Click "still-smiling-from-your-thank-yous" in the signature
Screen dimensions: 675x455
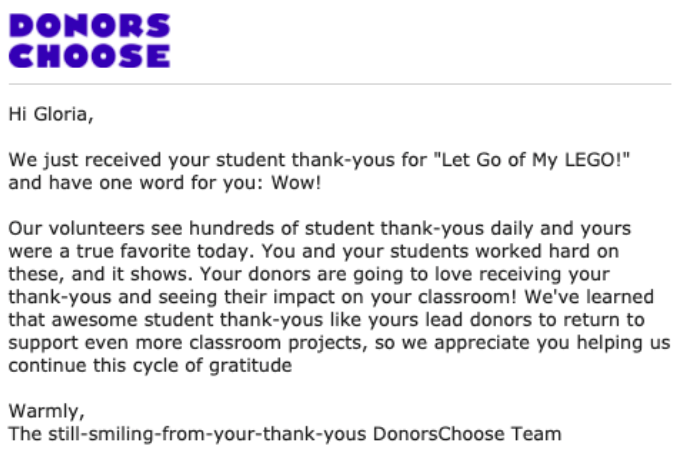207,434
